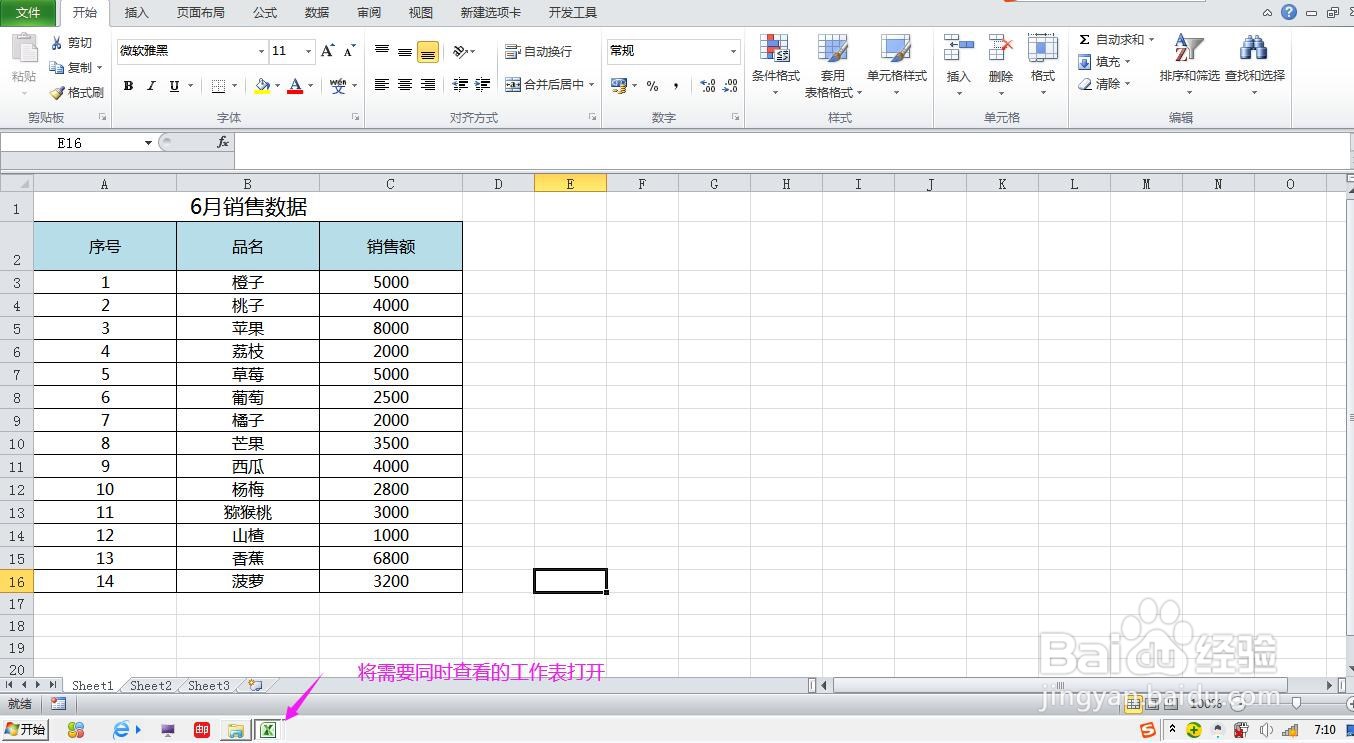Screen dimensions: 1354x743
Task: Decrease decimal places
Action: tap(731, 86)
